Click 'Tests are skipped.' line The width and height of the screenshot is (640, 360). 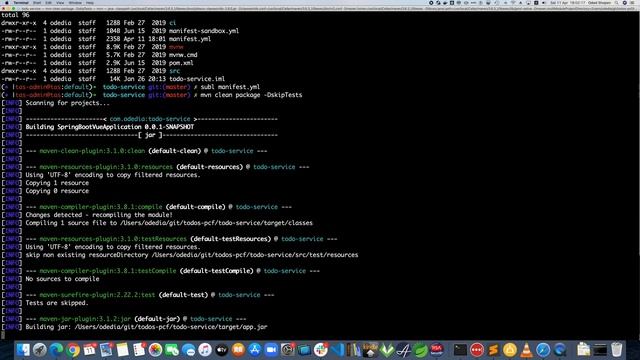pos(57,303)
